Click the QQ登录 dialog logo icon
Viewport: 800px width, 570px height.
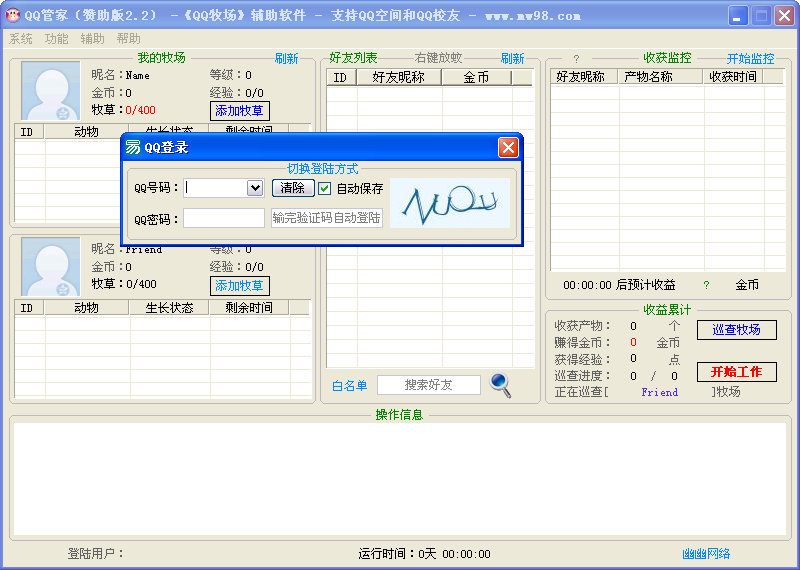click(x=133, y=147)
